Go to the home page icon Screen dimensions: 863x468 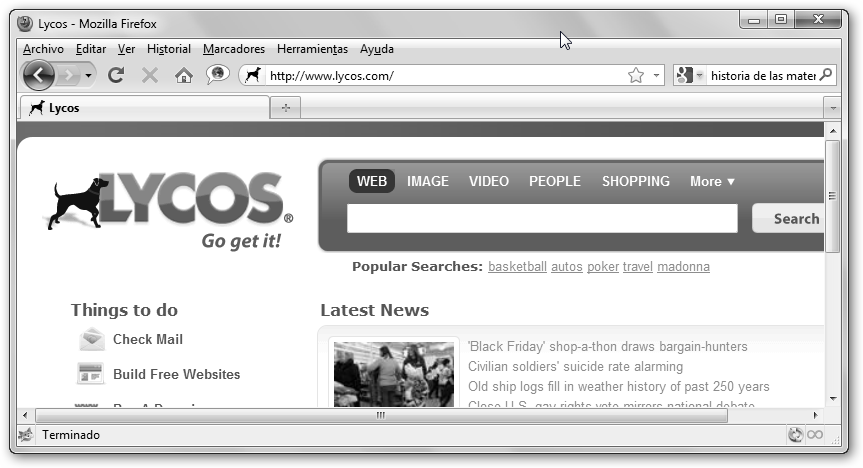pos(183,75)
